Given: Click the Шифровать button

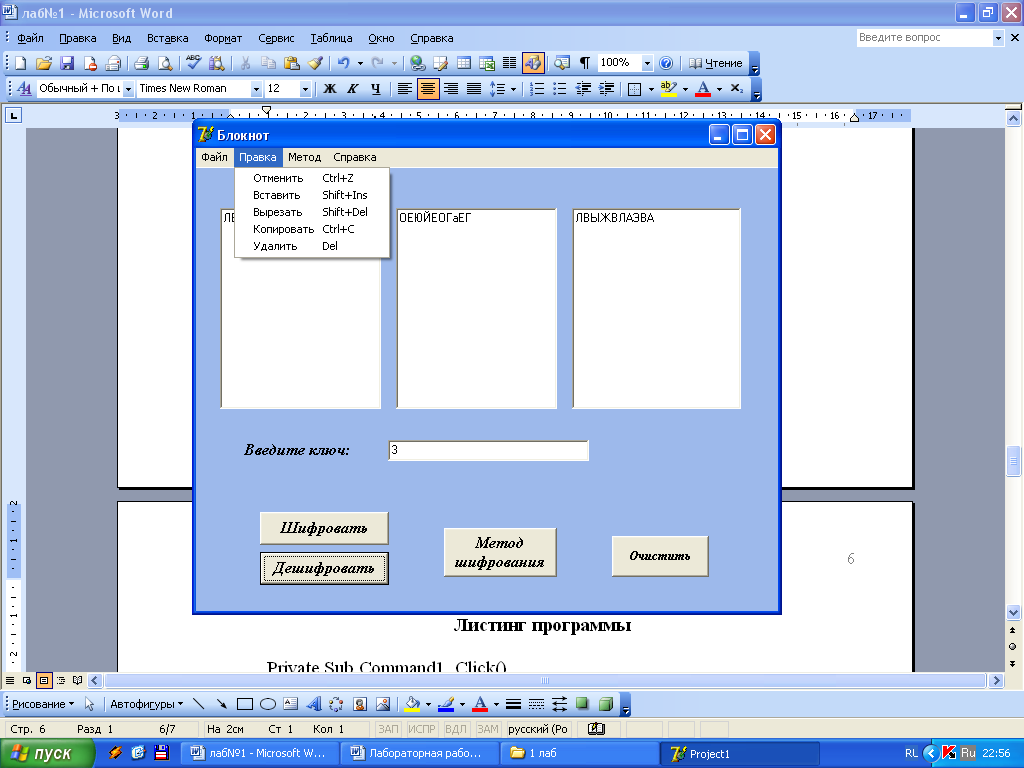Looking at the screenshot, I should coord(324,528).
